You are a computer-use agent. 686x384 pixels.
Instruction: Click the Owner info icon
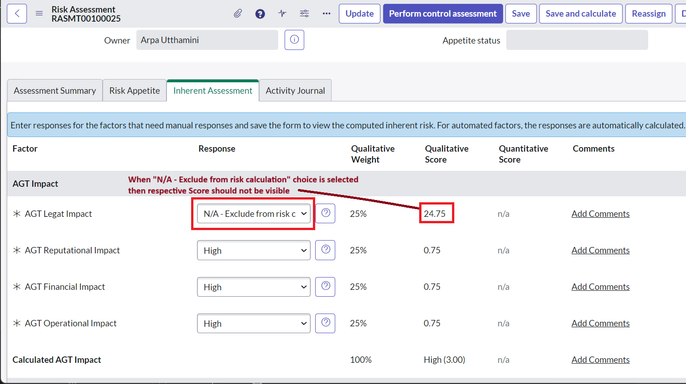[294, 40]
